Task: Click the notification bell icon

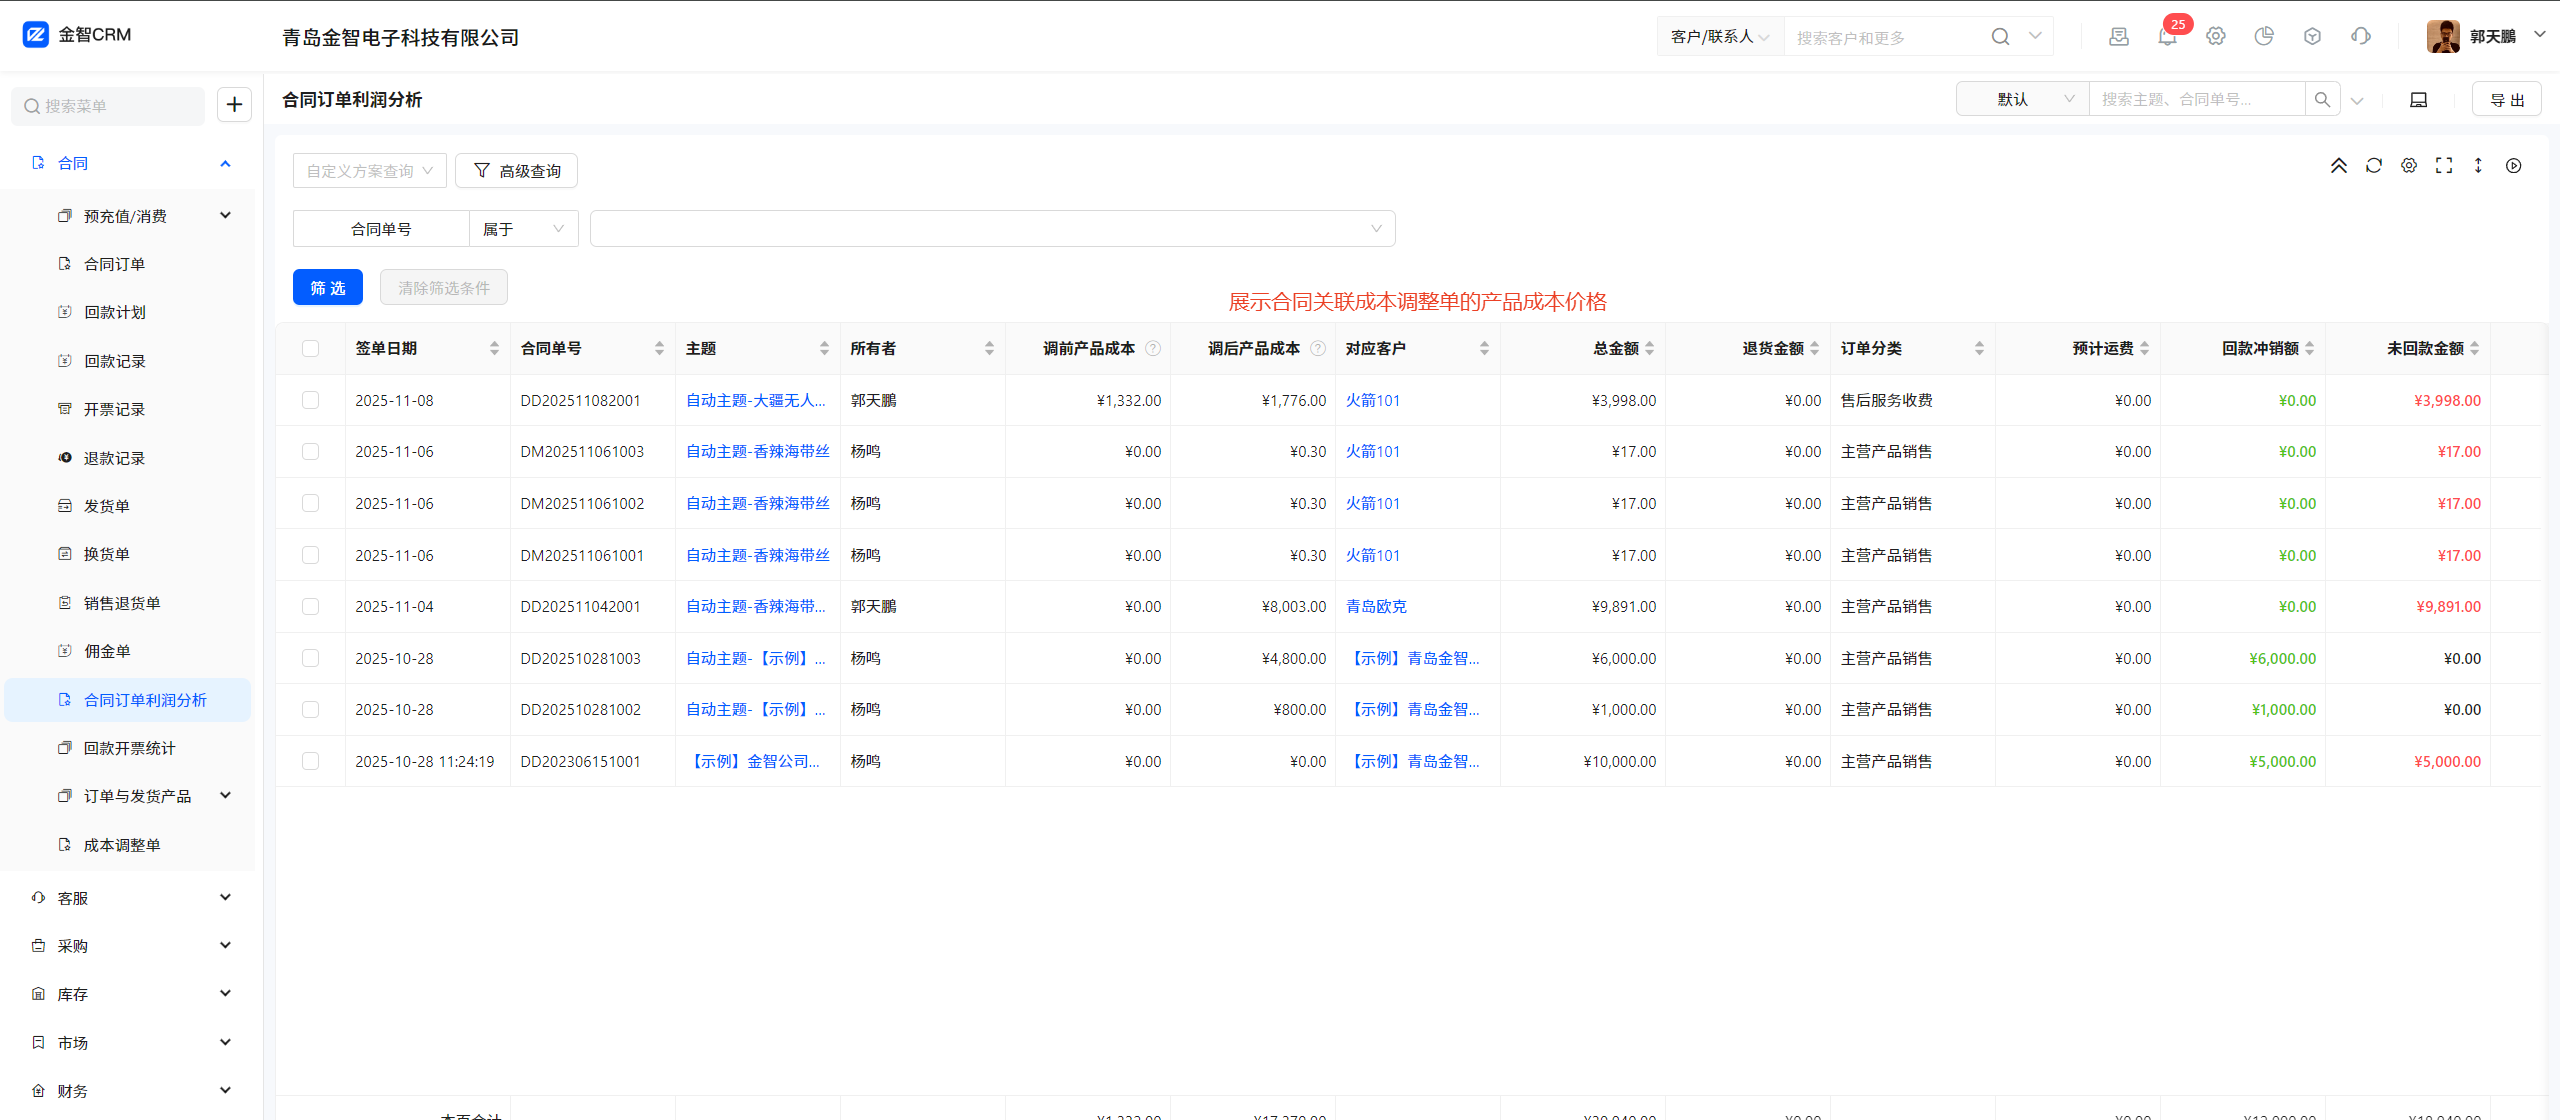Action: pos(2167,37)
